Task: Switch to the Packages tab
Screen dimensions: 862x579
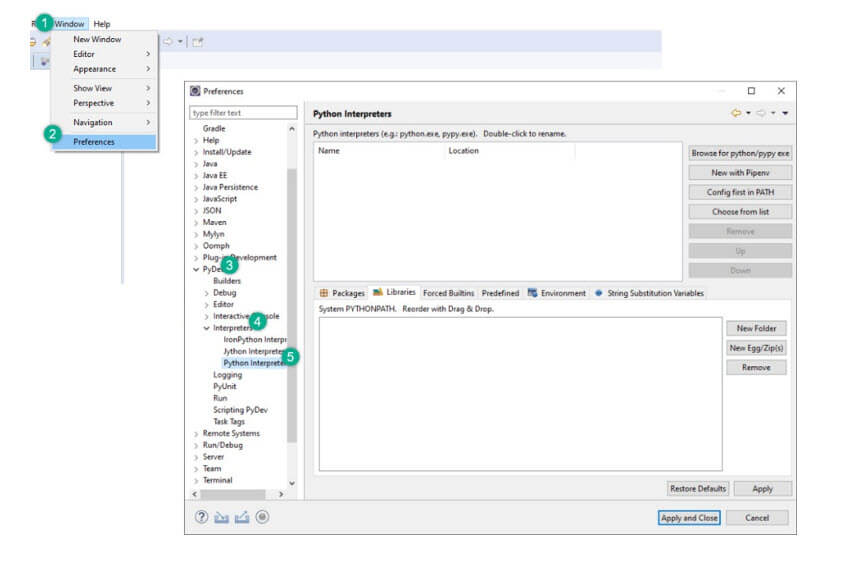Action: coord(342,293)
